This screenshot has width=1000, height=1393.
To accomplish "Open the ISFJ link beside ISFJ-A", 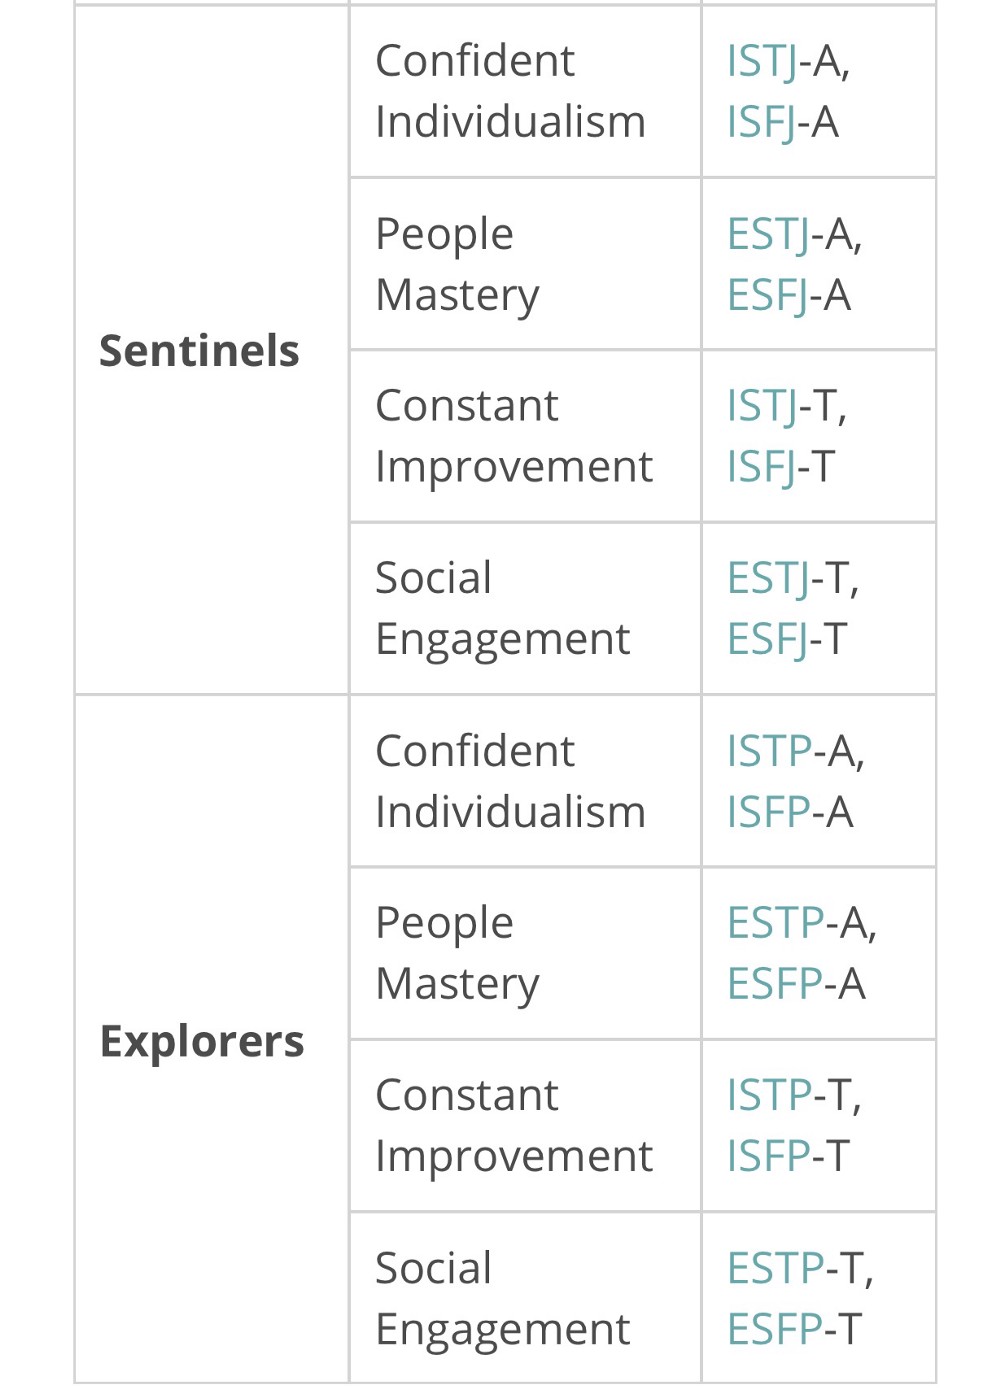I will coord(761,122).
